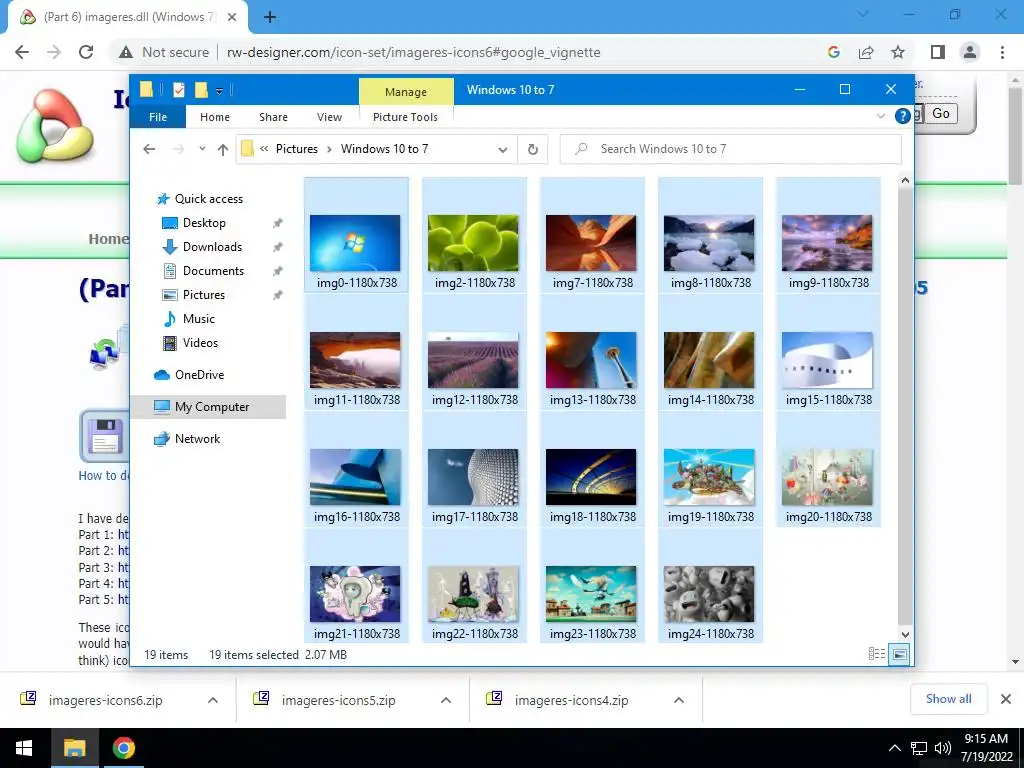Switch to the Share ribbon tab

[x=273, y=117]
